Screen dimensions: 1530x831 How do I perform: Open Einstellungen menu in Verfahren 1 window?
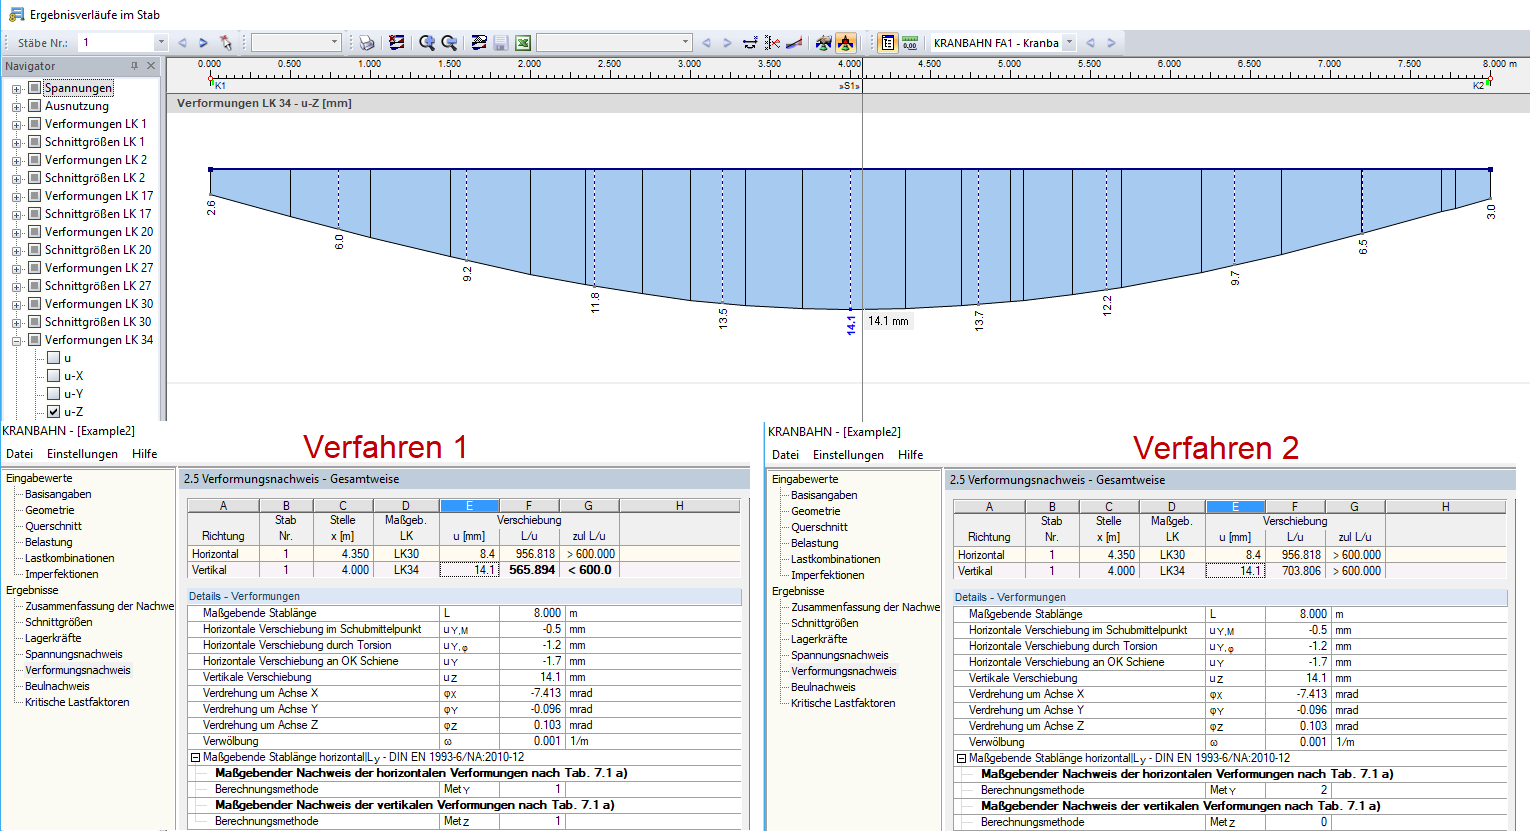pos(82,454)
